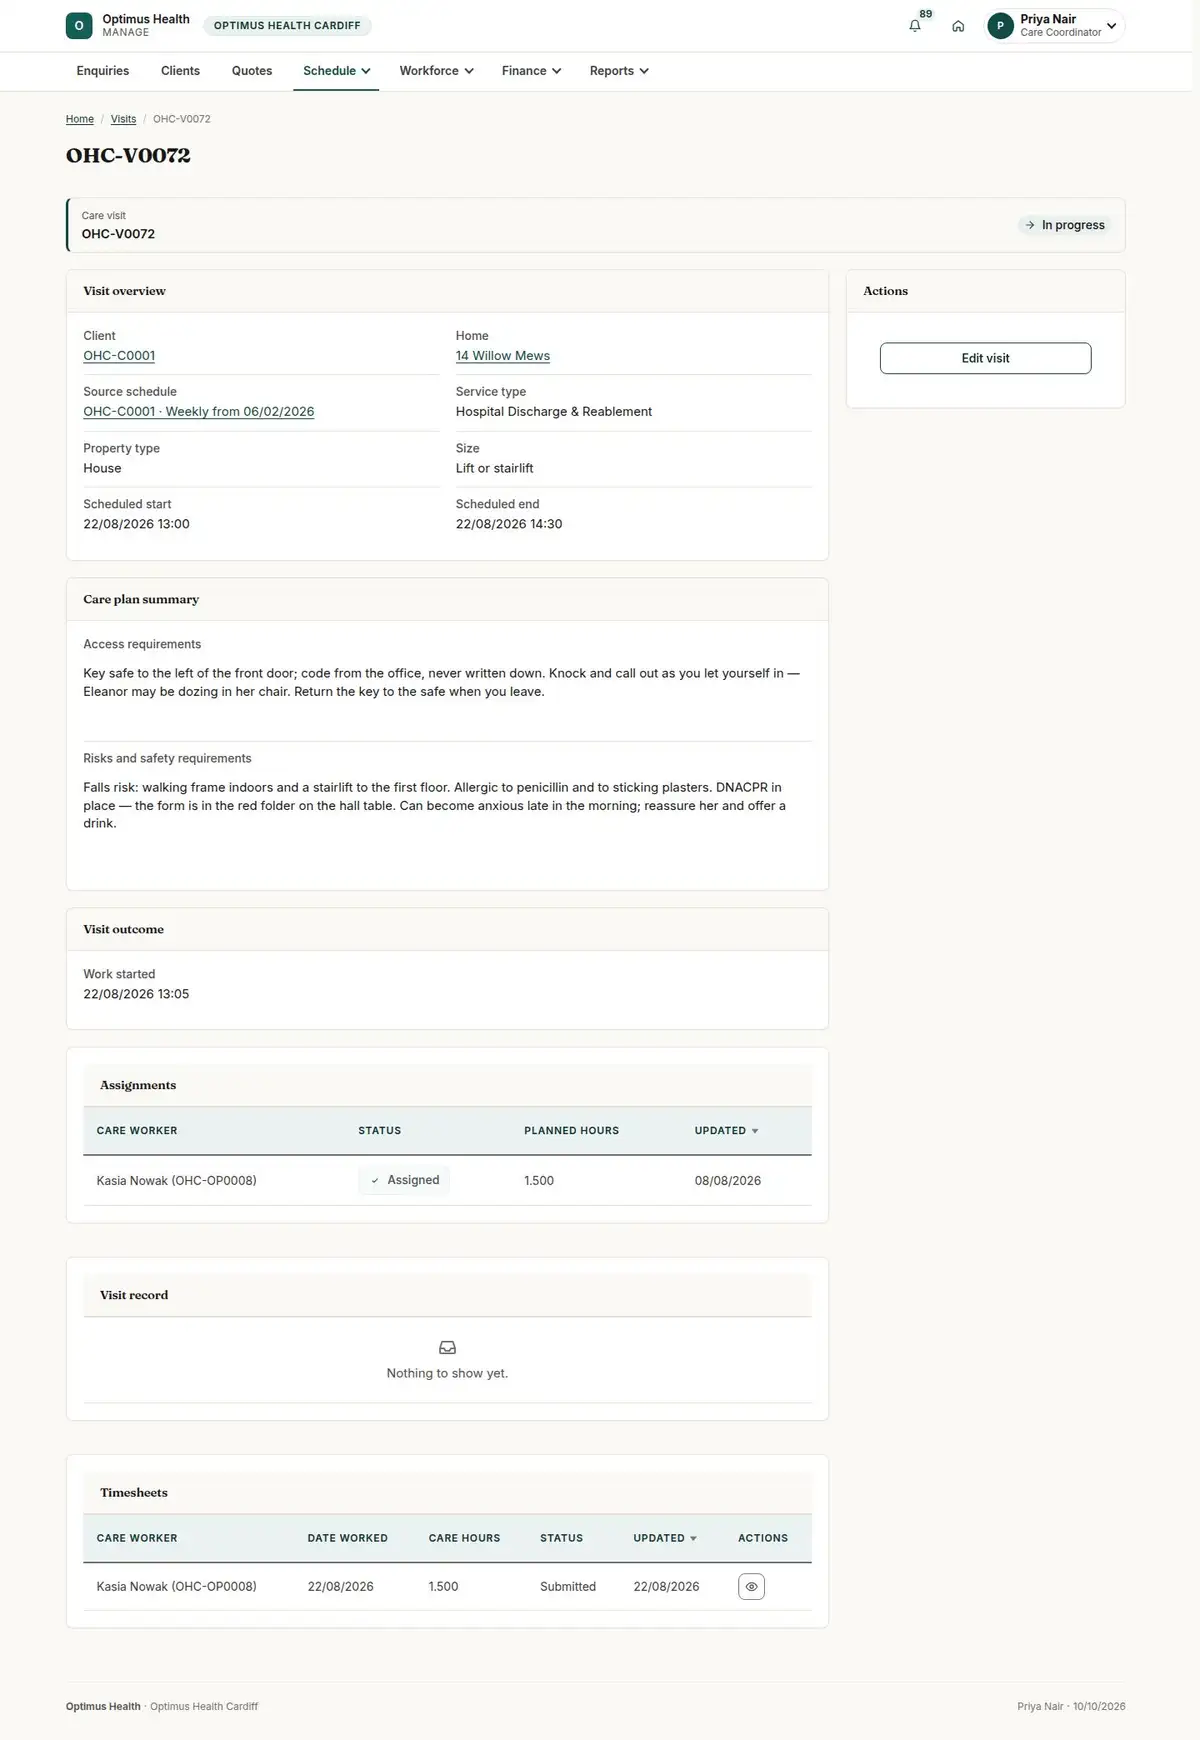The image size is (1200, 1740).
Task: Open the Clients tab
Action: (x=180, y=71)
